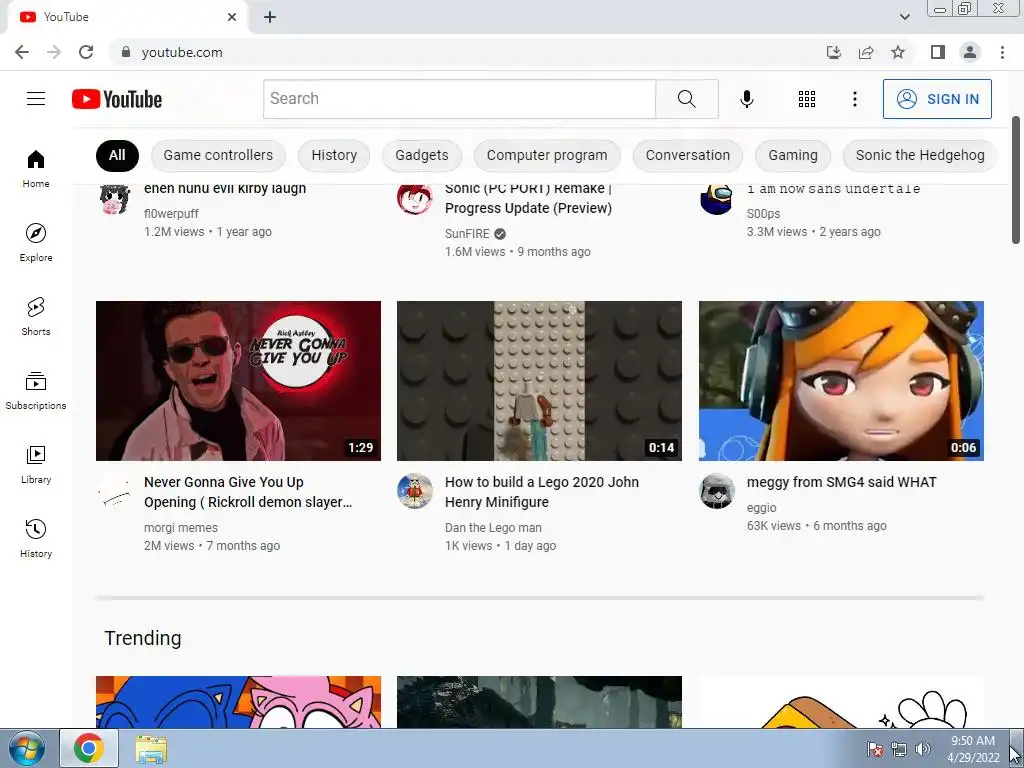Open How to build a Lego John Henry title
This screenshot has height=768, width=1024.
[542, 492]
